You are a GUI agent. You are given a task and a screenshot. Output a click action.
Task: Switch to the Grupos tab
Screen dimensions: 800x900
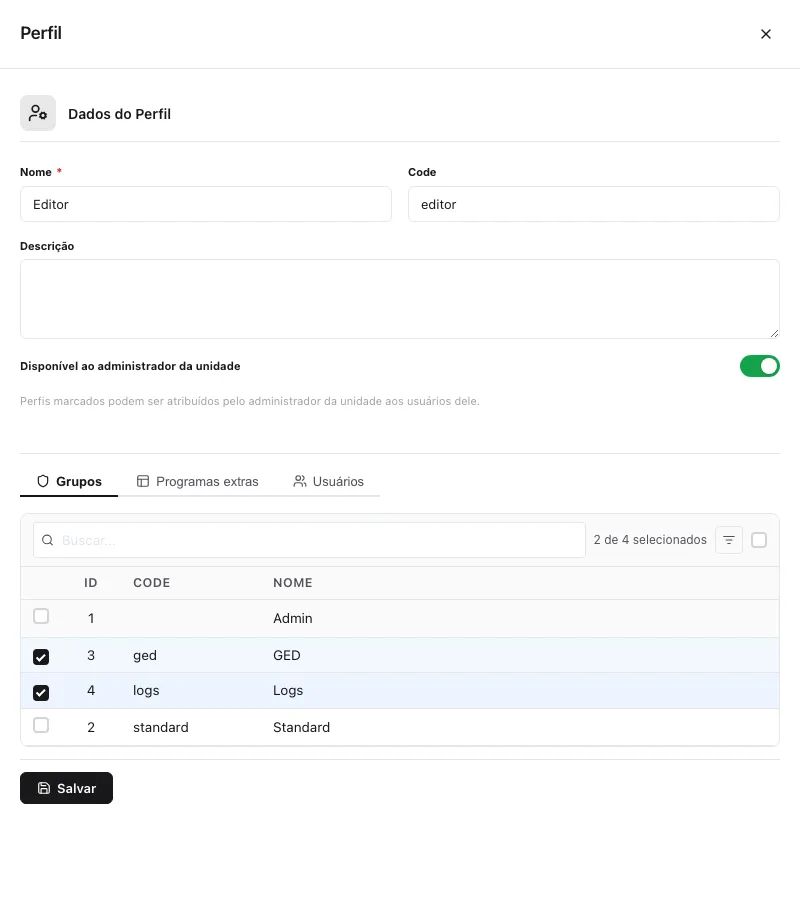pos(69,482)
